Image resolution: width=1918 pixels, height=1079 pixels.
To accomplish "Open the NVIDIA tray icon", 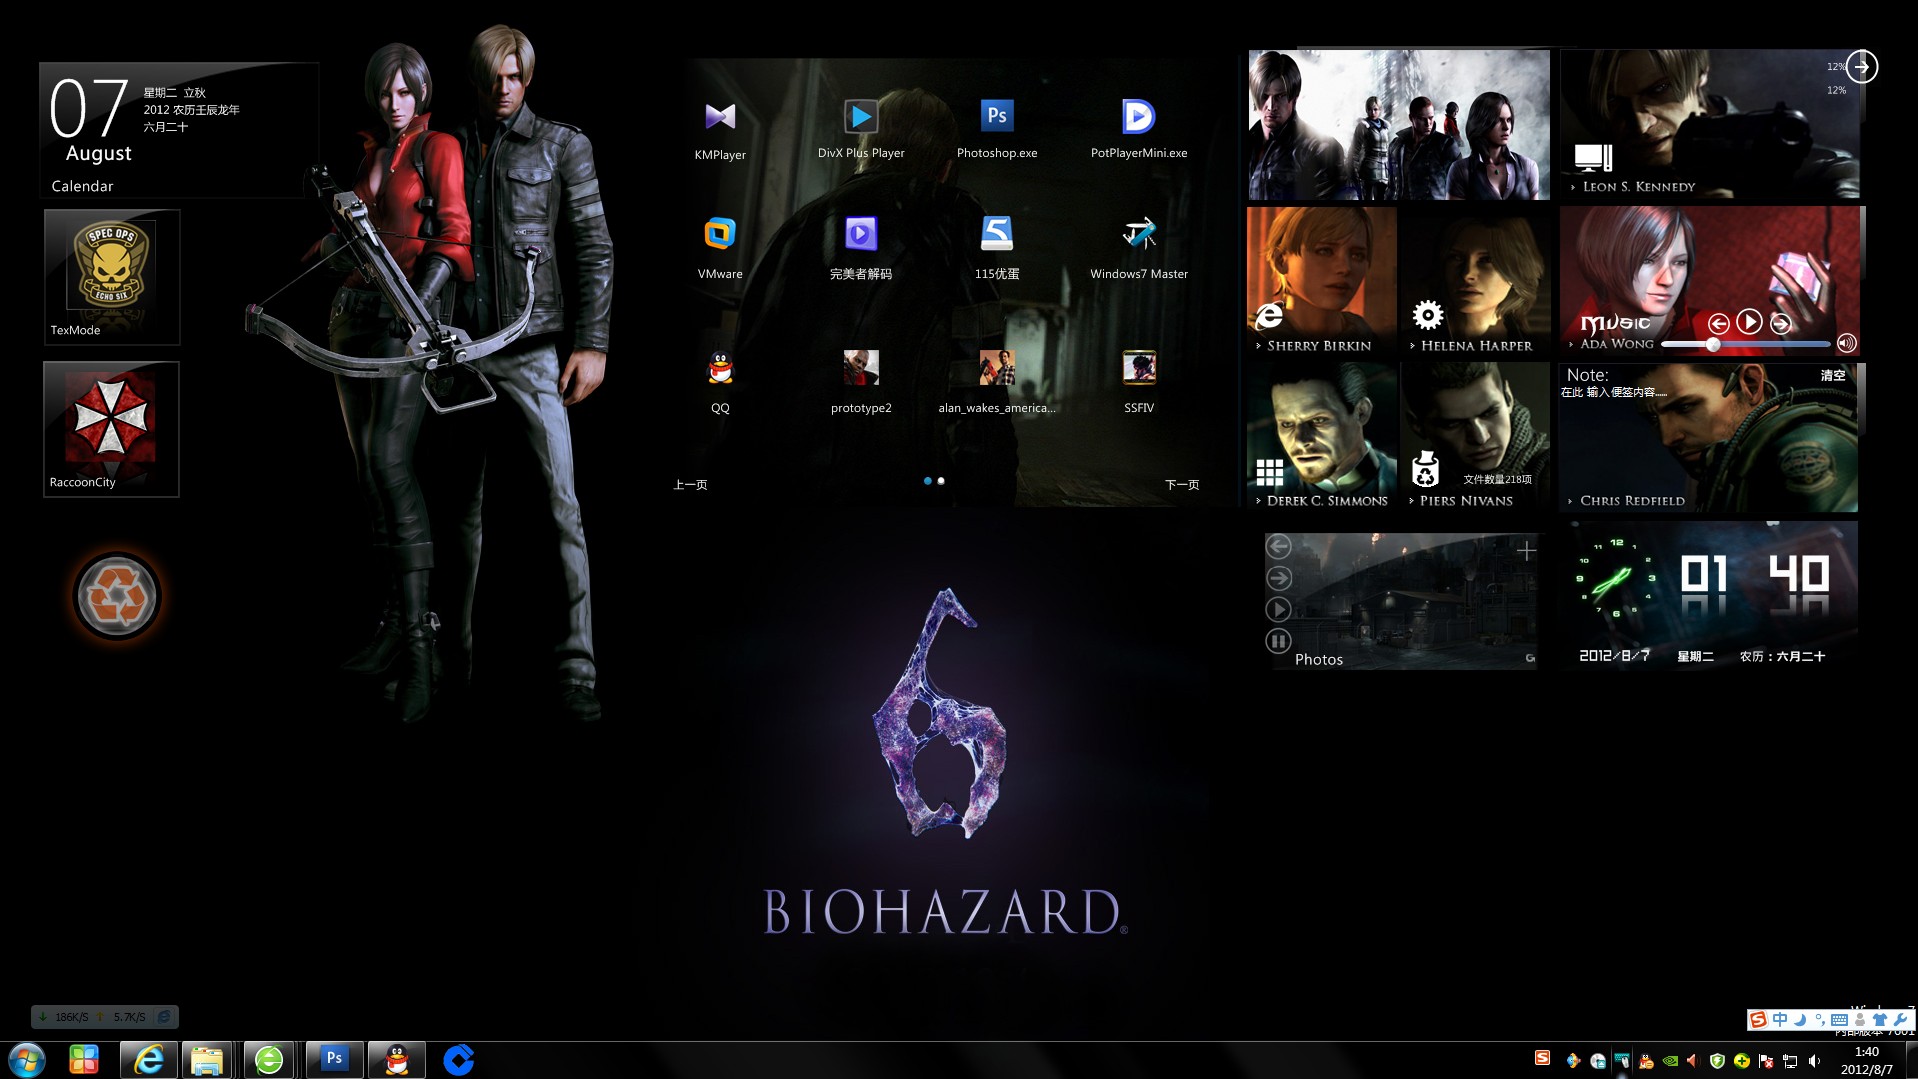I will (x=1670, y=1061).
